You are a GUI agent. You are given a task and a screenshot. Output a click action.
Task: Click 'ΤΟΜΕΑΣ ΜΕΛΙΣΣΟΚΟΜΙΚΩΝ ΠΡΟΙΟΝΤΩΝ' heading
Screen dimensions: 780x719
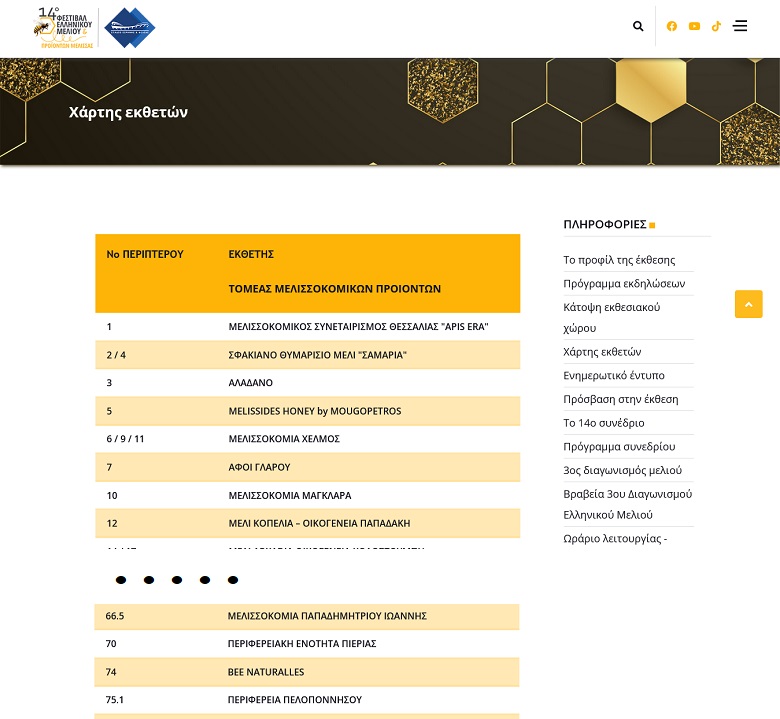coord(334,289)
